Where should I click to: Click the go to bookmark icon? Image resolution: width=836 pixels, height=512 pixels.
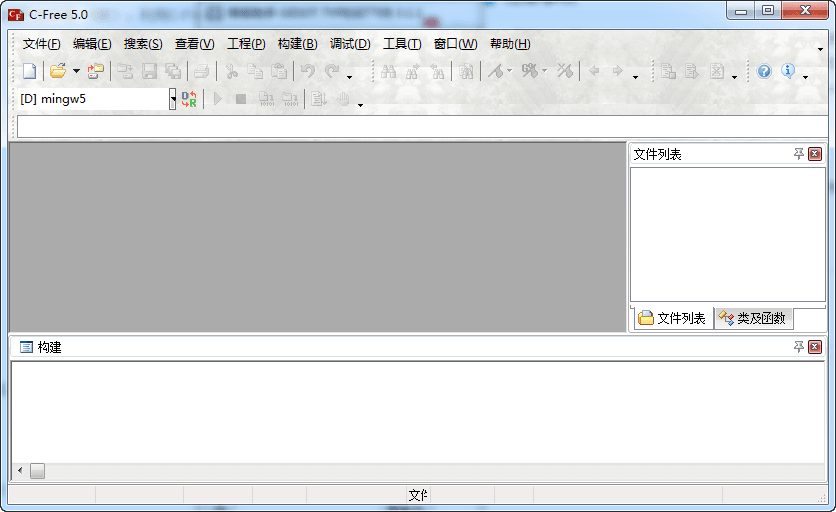coord(529,71)
